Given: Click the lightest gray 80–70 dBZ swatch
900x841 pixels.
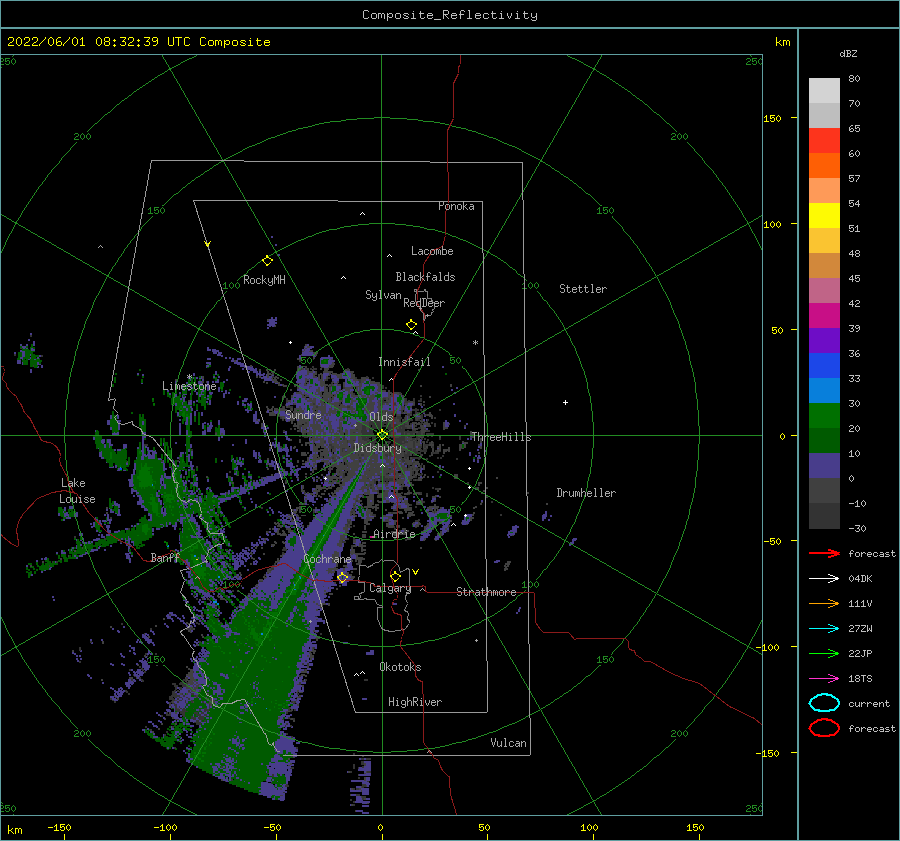Looking at the screenshot, I should [824, 91].
